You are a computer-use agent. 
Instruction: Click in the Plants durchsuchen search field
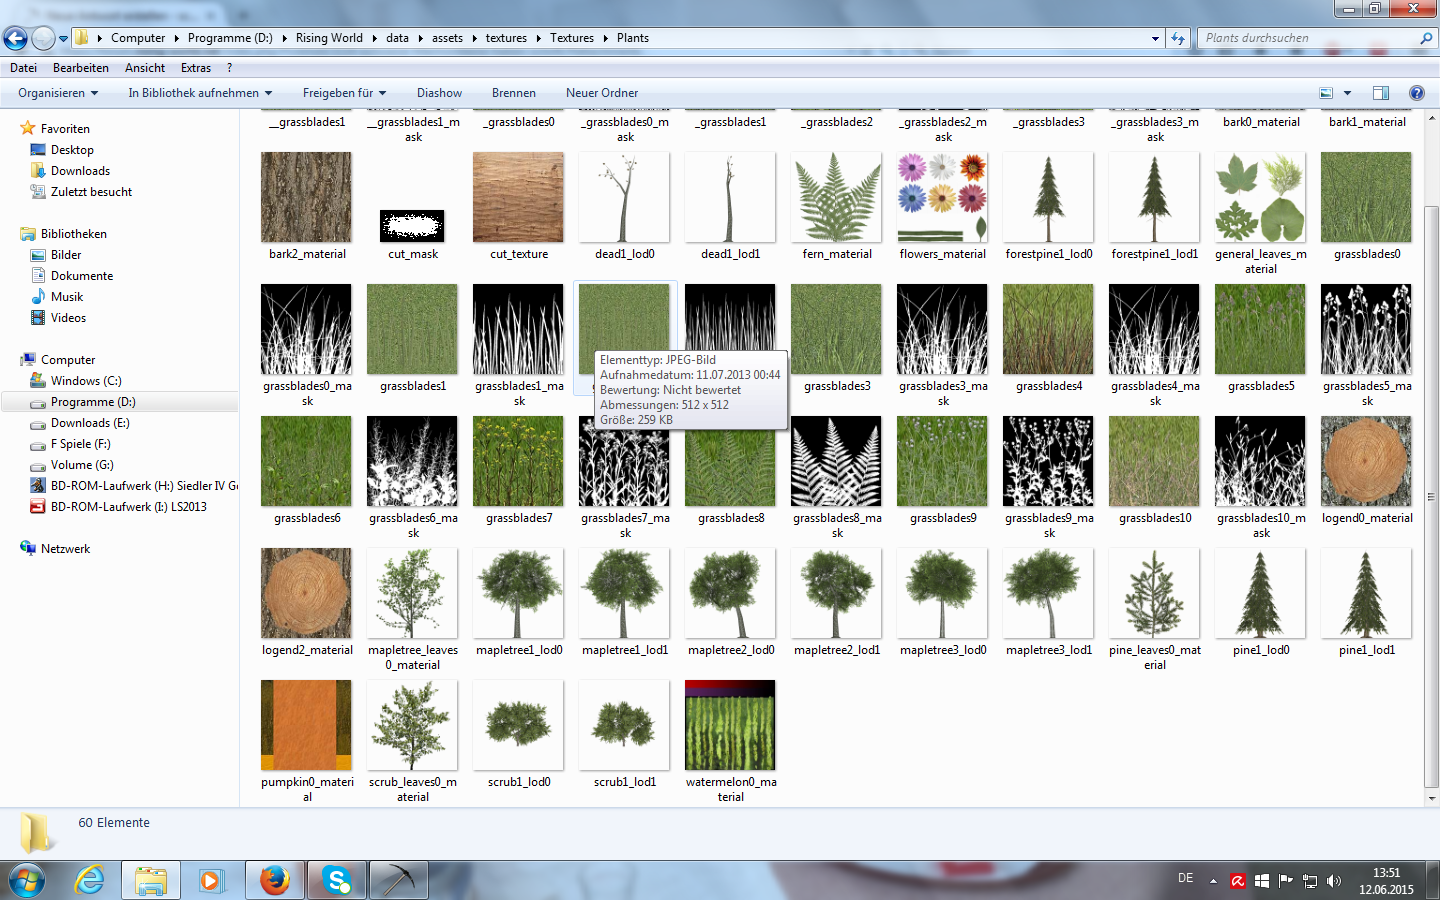tap(1305, 38)
